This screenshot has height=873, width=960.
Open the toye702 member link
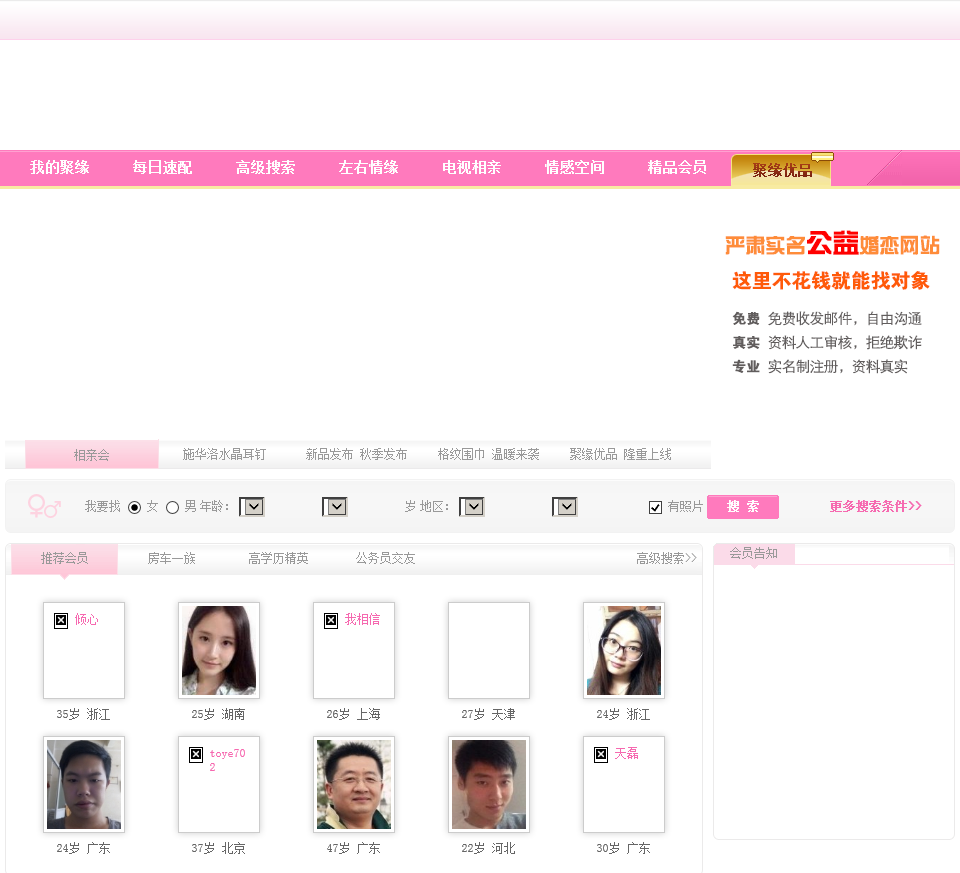(x=227, y=760)
